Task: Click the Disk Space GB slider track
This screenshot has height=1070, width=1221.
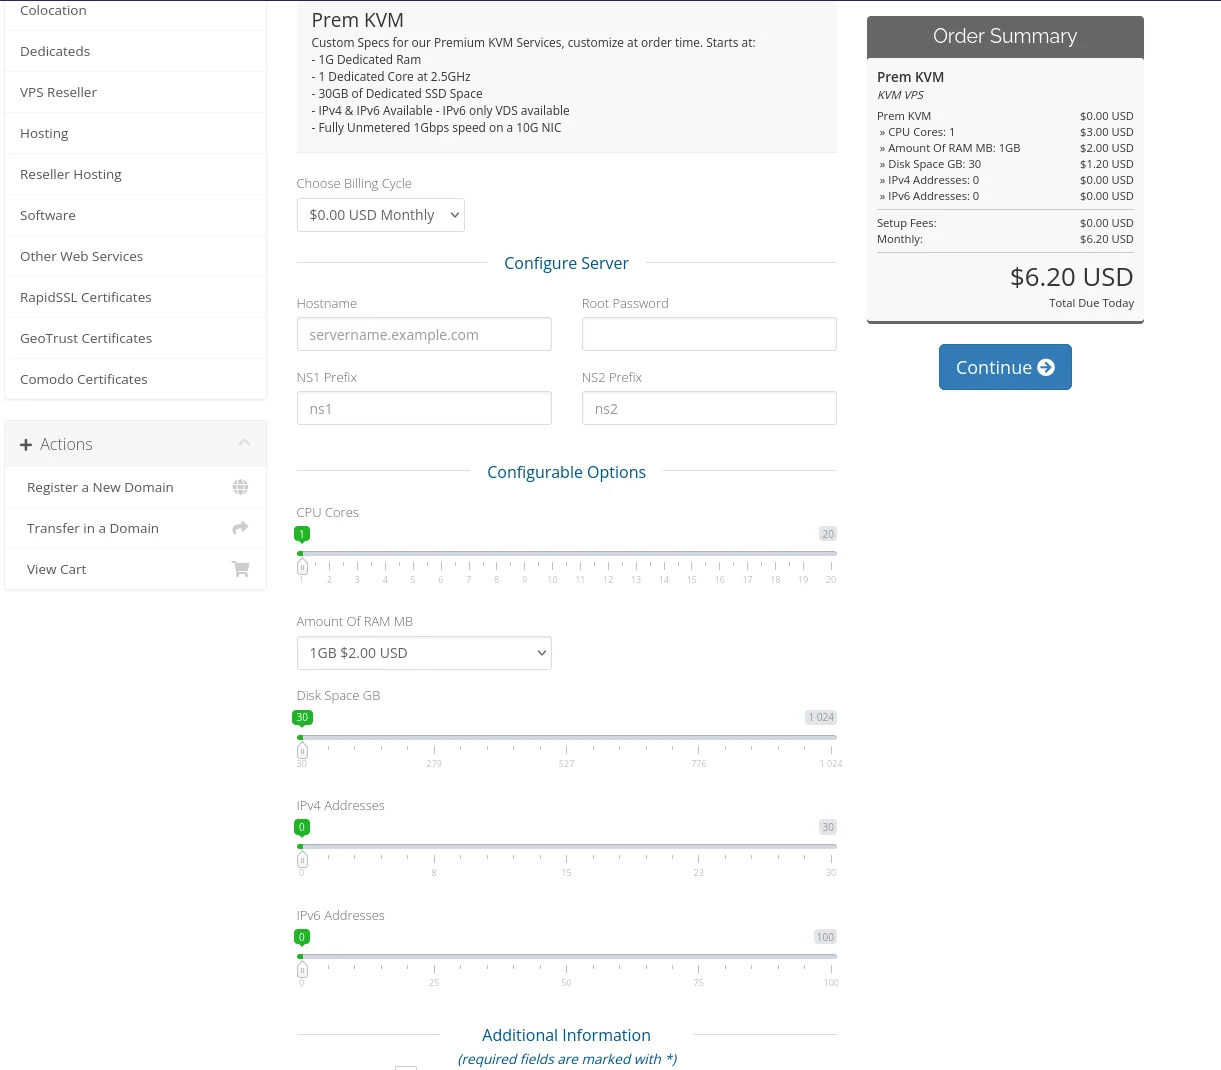Action: point(566,738)
